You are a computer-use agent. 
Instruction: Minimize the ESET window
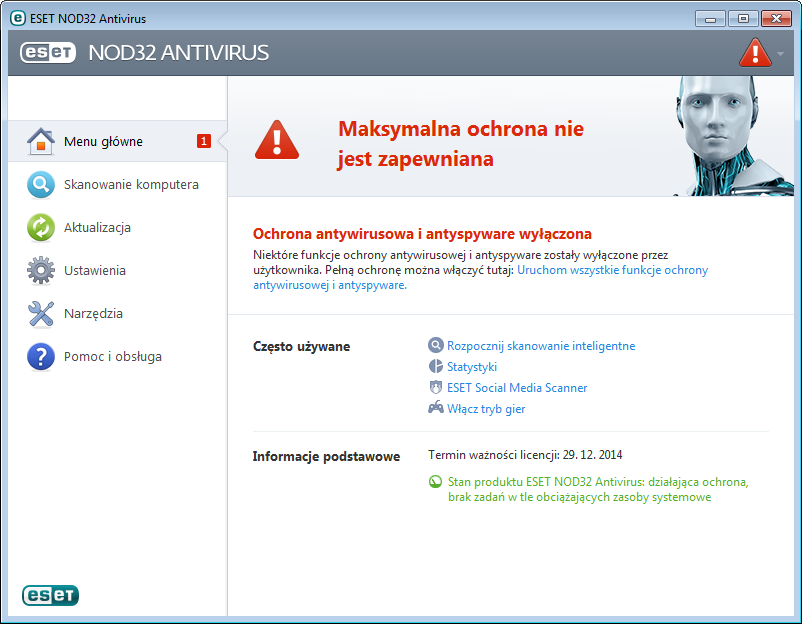(710, 19)
